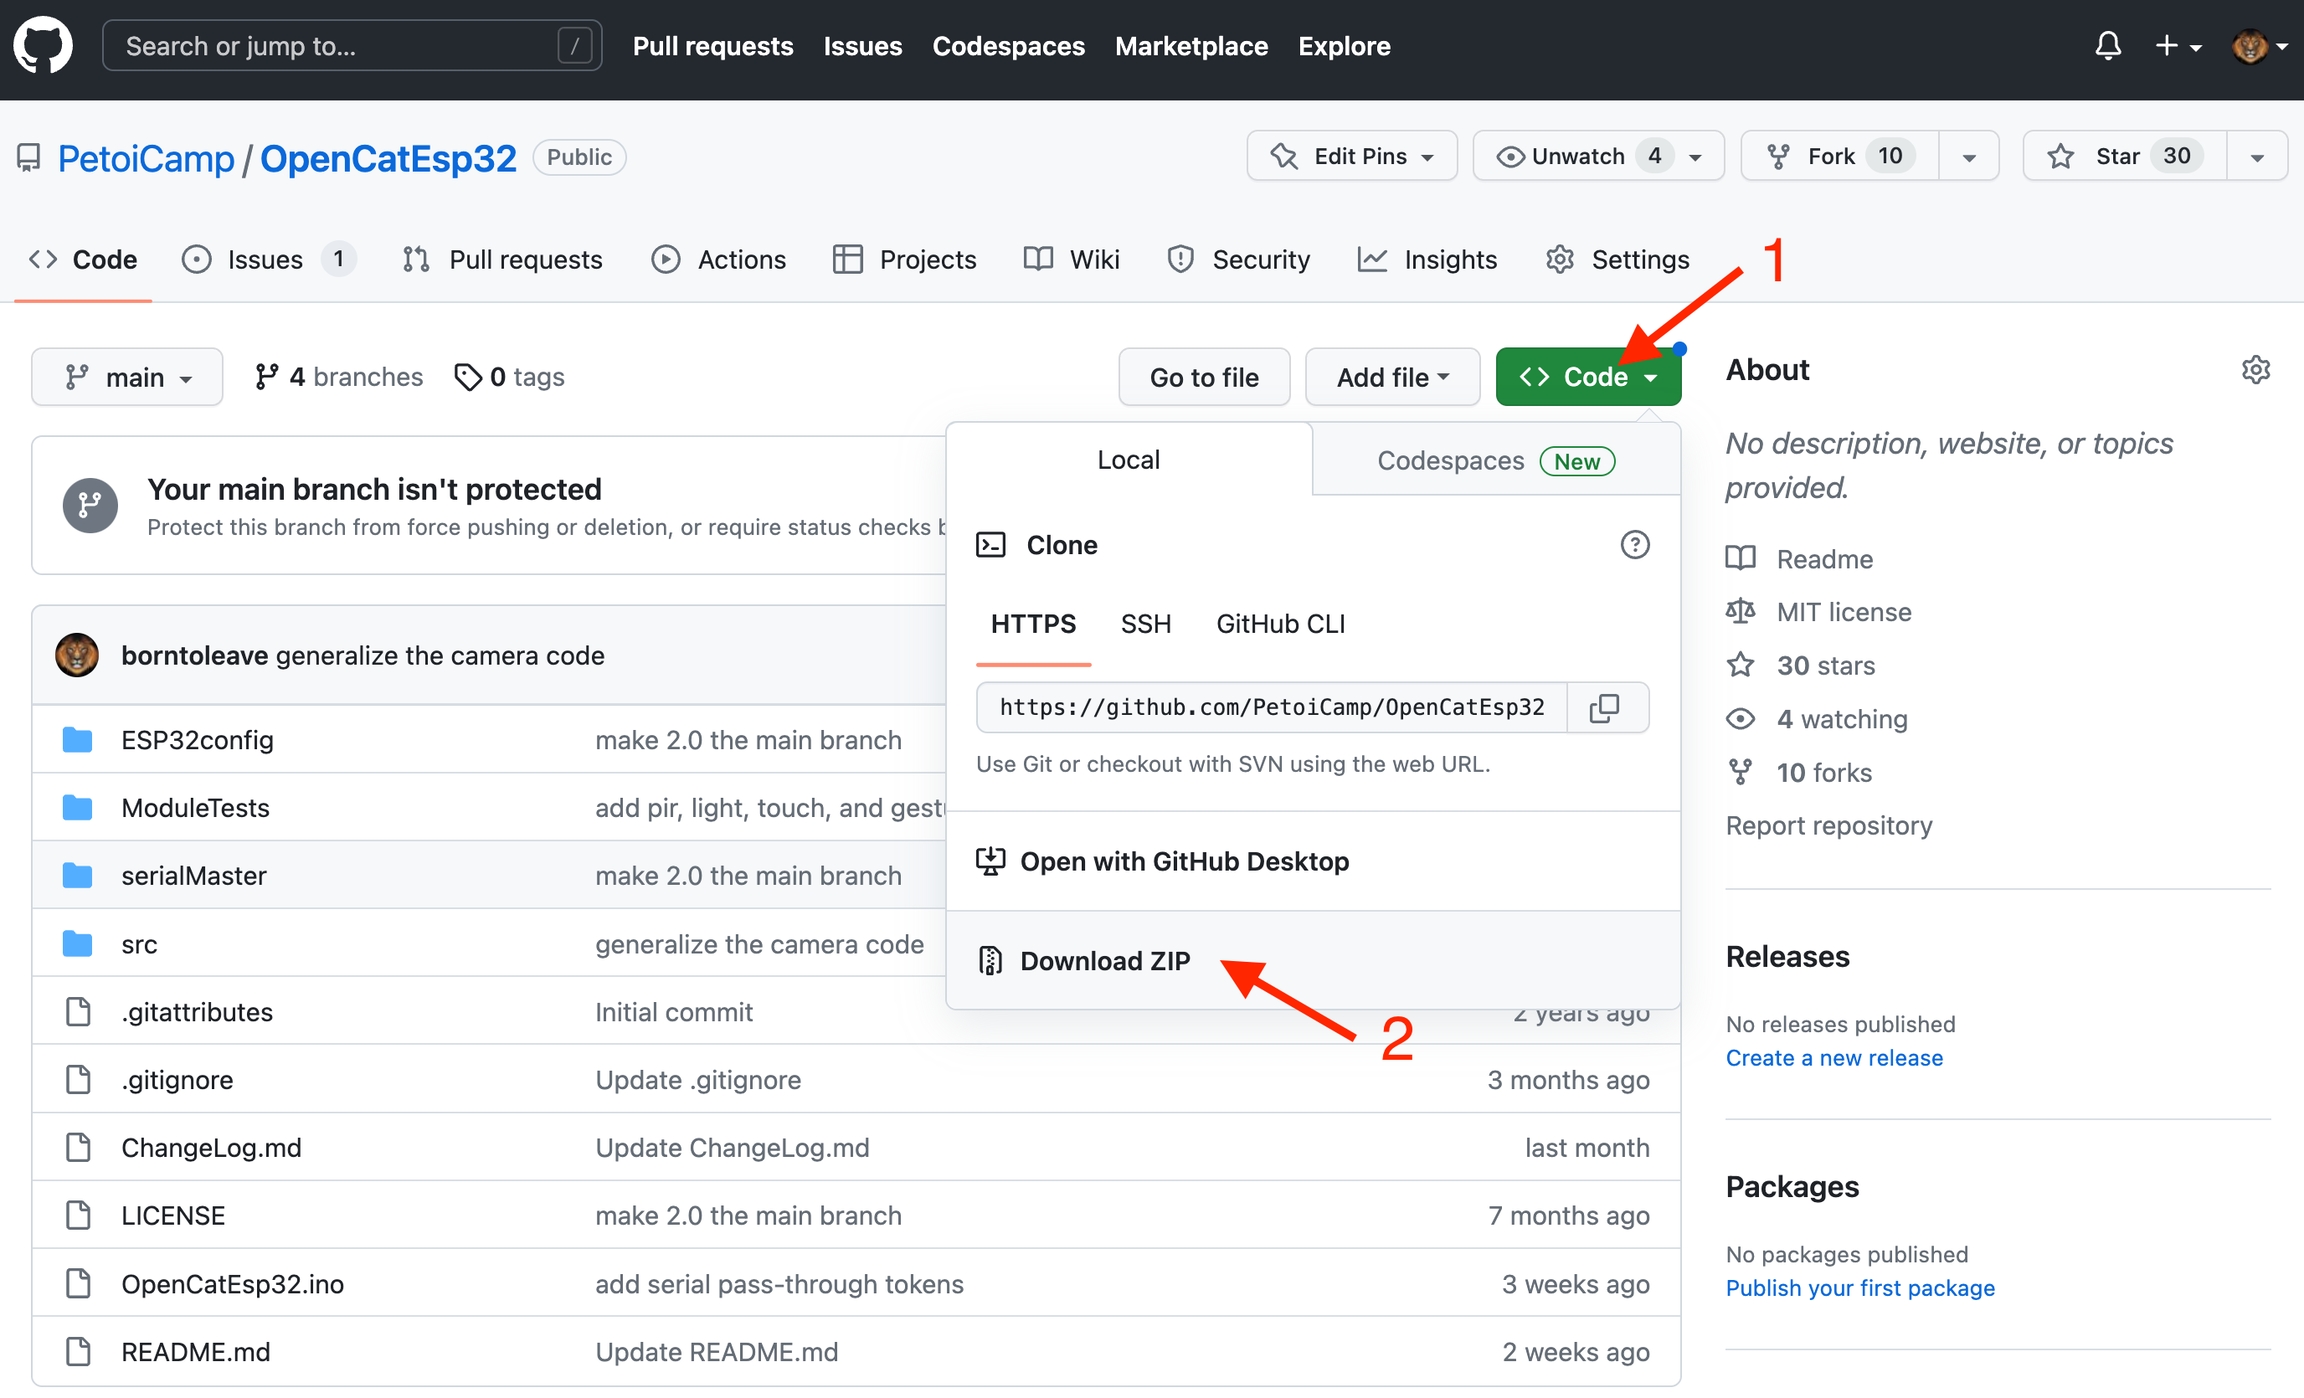The height and width of the screenshot is (1398, 2304).
Task: Click Download ZIP
Action: point(1104,961)
